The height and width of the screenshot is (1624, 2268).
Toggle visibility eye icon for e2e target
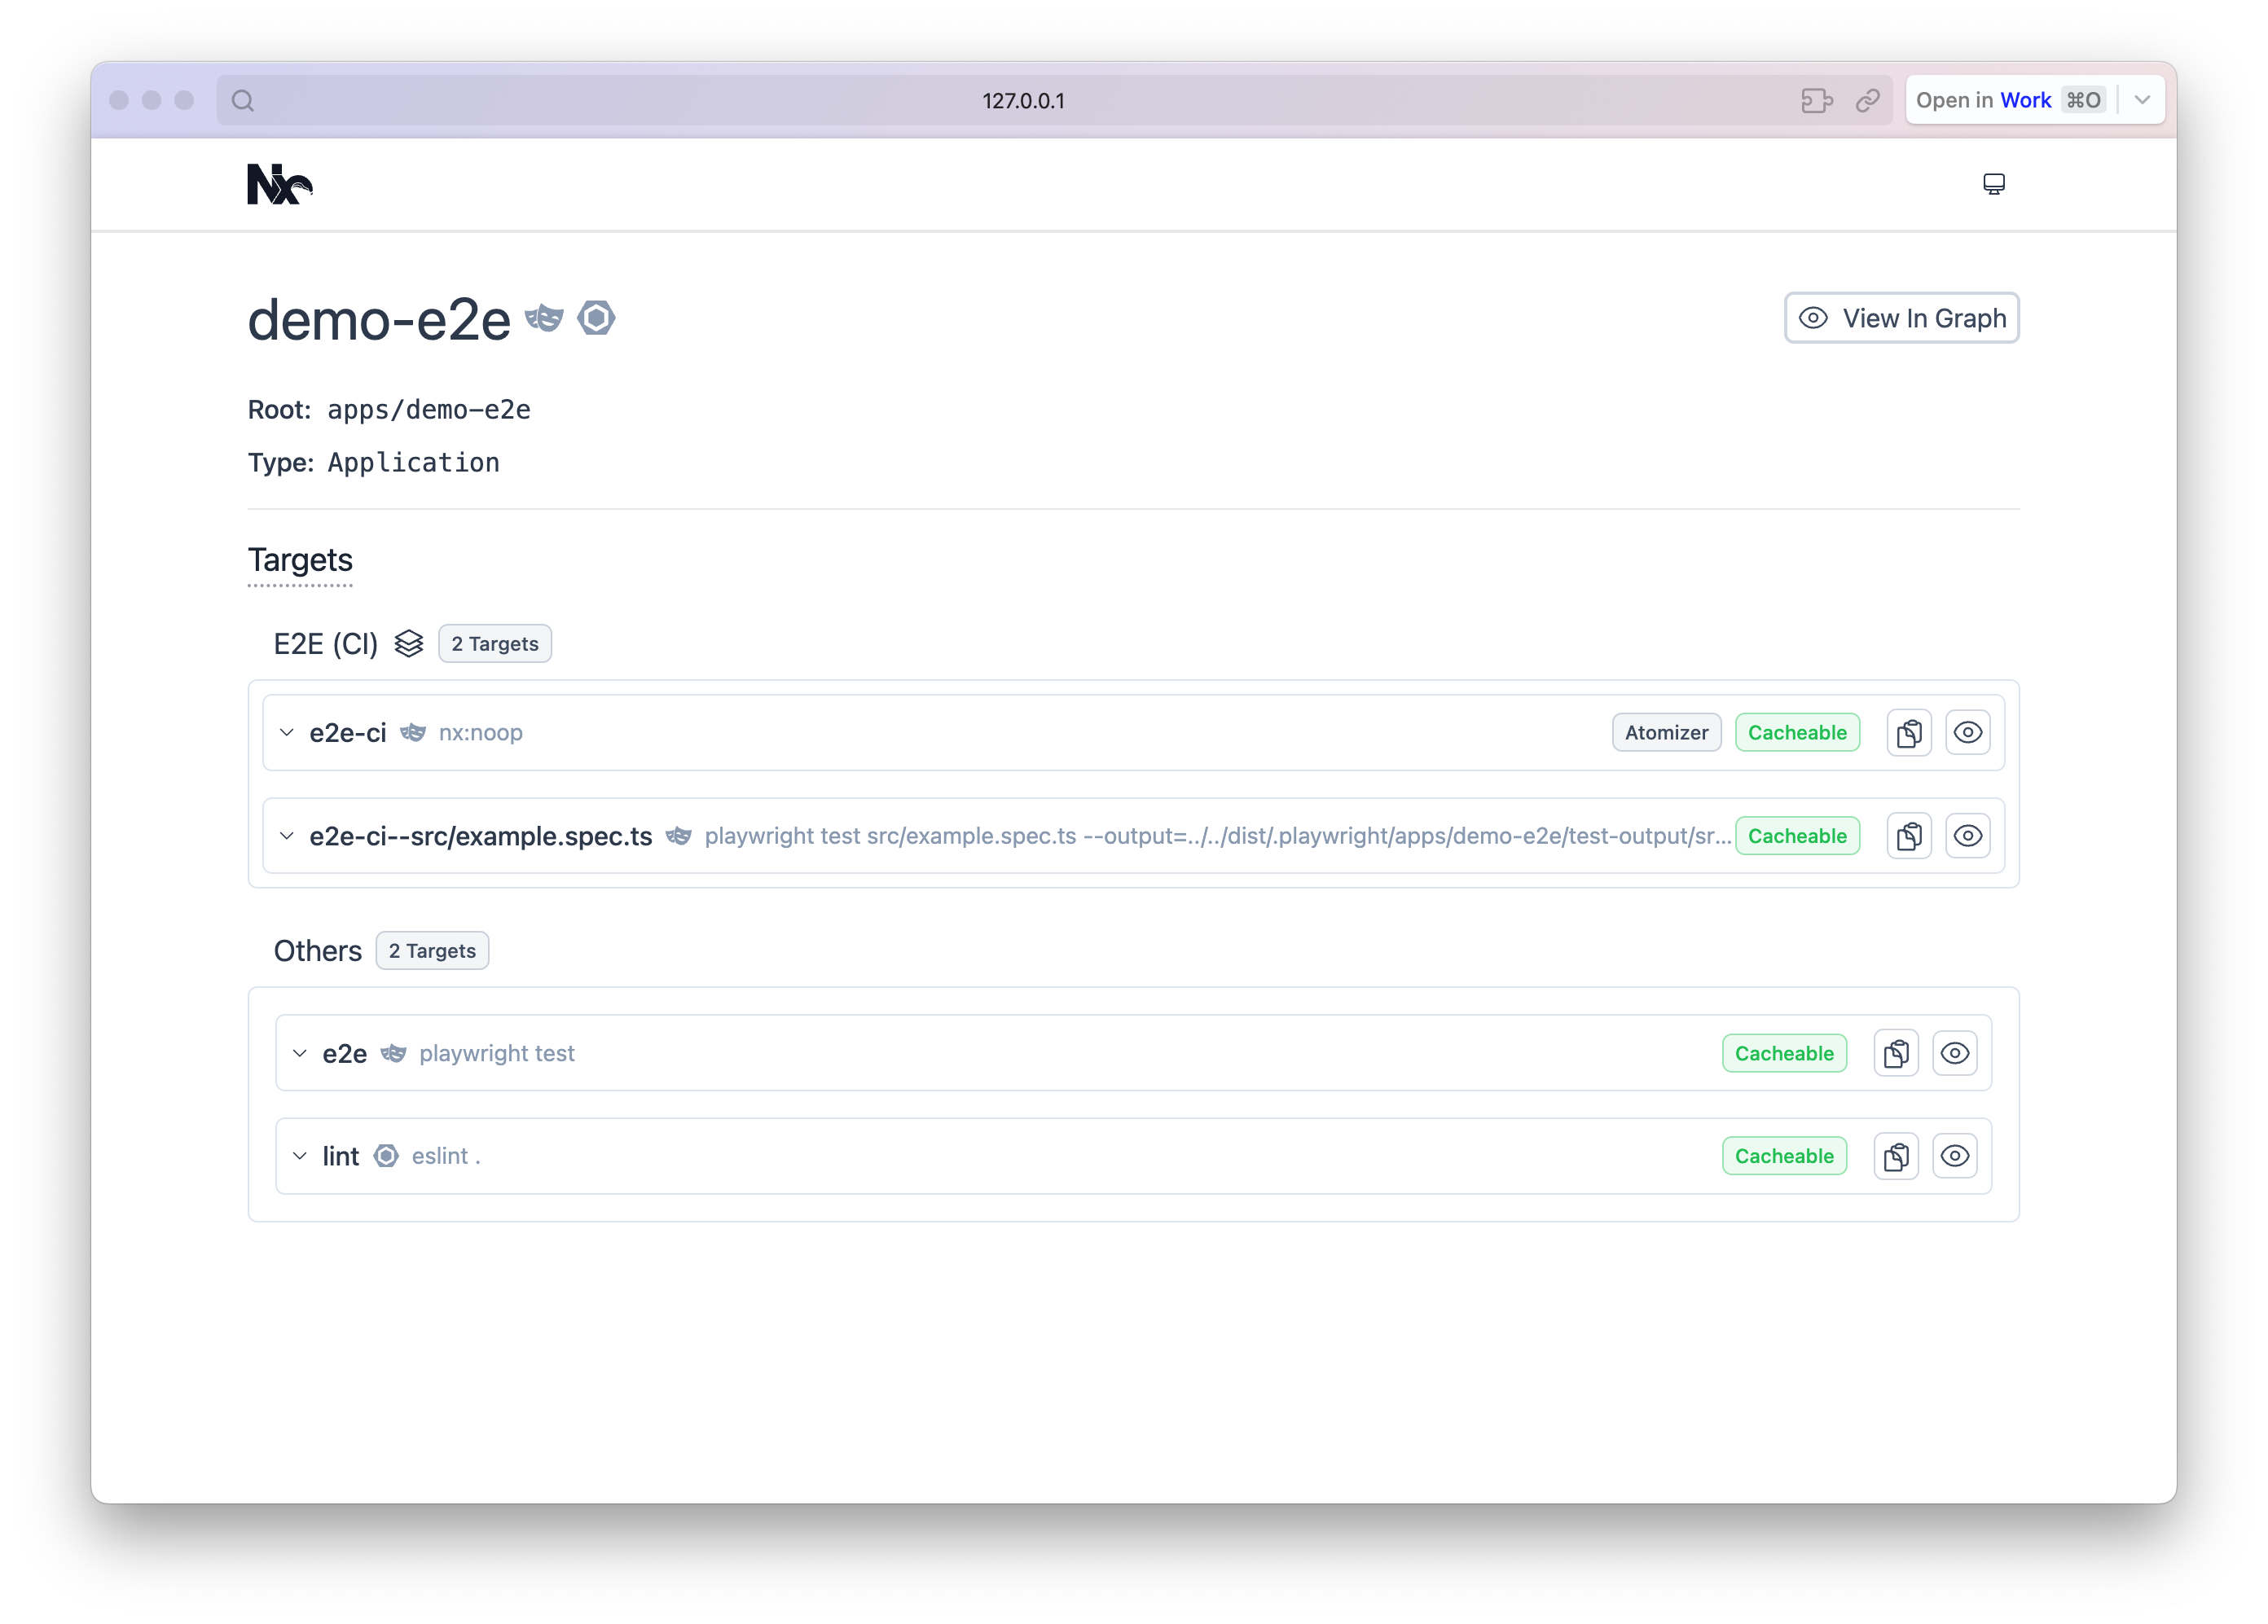point(1954,1053)
